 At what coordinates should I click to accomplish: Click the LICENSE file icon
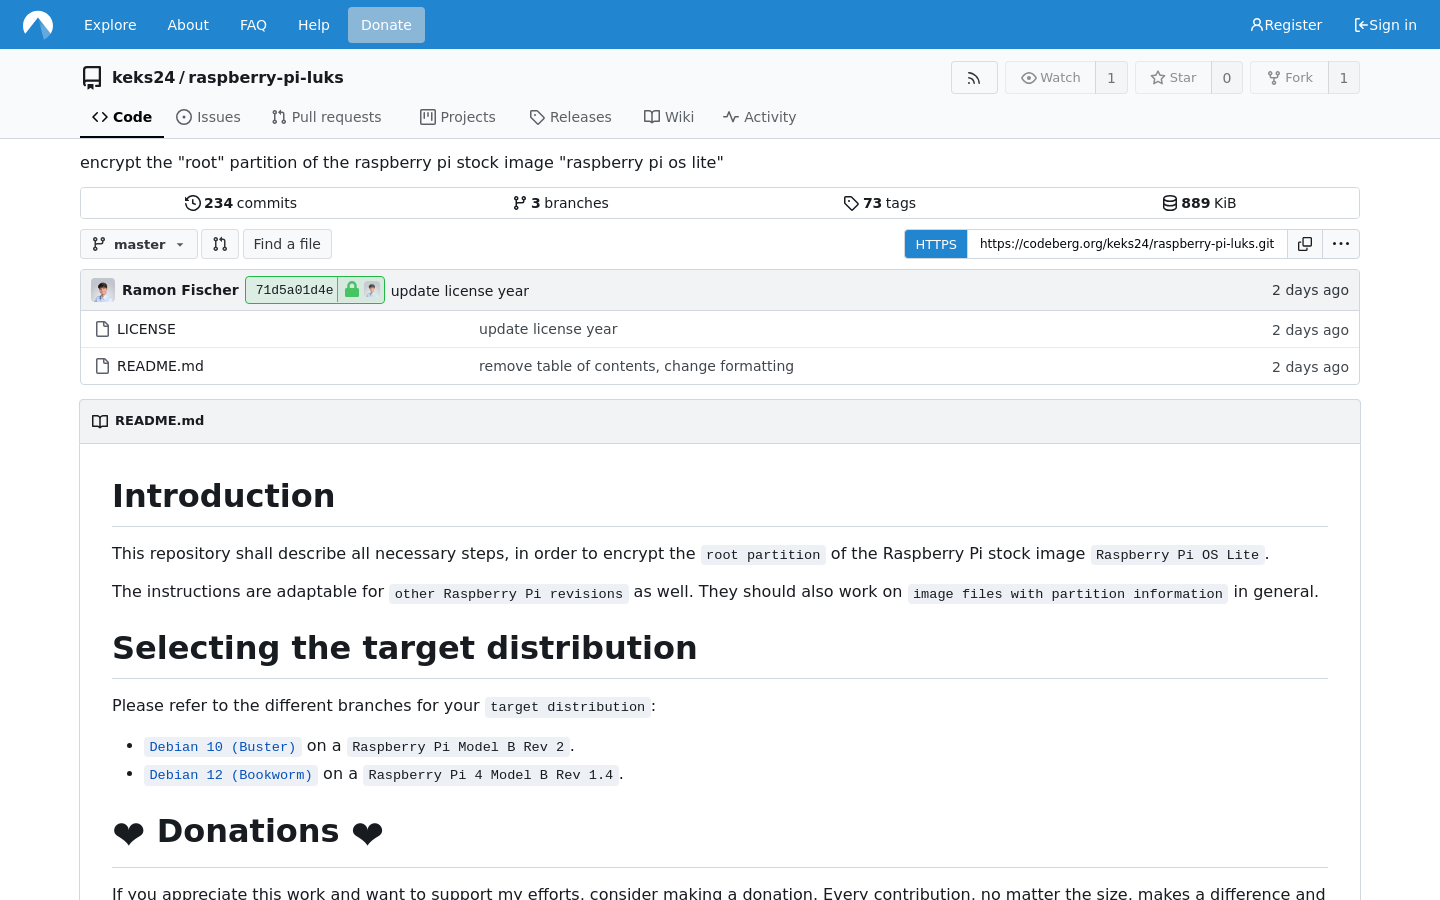(102, 329)
